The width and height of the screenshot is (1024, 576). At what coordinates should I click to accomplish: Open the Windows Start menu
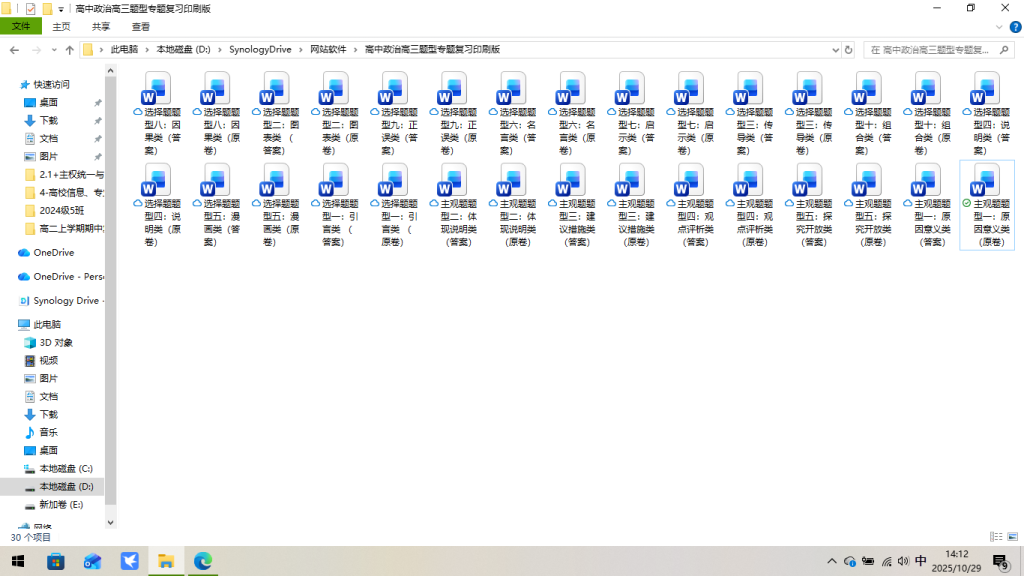(x=20, y=561)
